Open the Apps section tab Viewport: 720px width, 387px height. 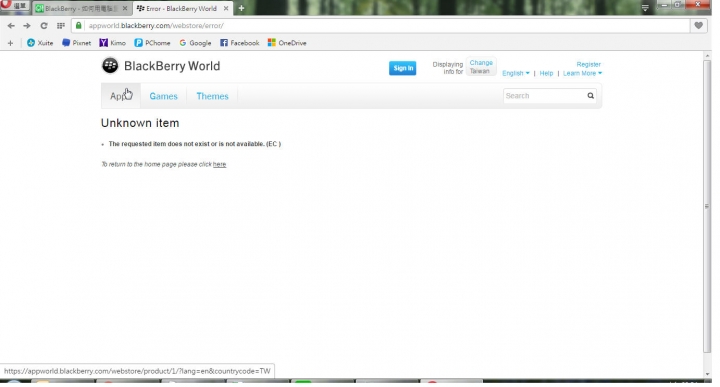[120, 96]
